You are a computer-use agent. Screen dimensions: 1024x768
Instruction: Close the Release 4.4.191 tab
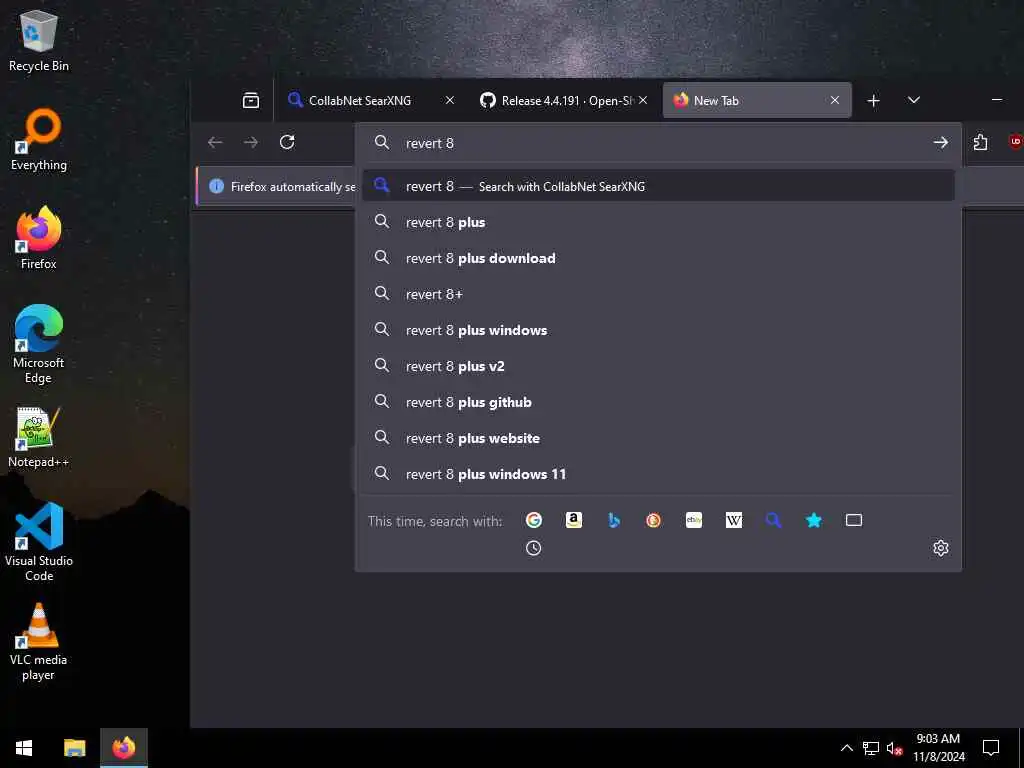(643, 101)
